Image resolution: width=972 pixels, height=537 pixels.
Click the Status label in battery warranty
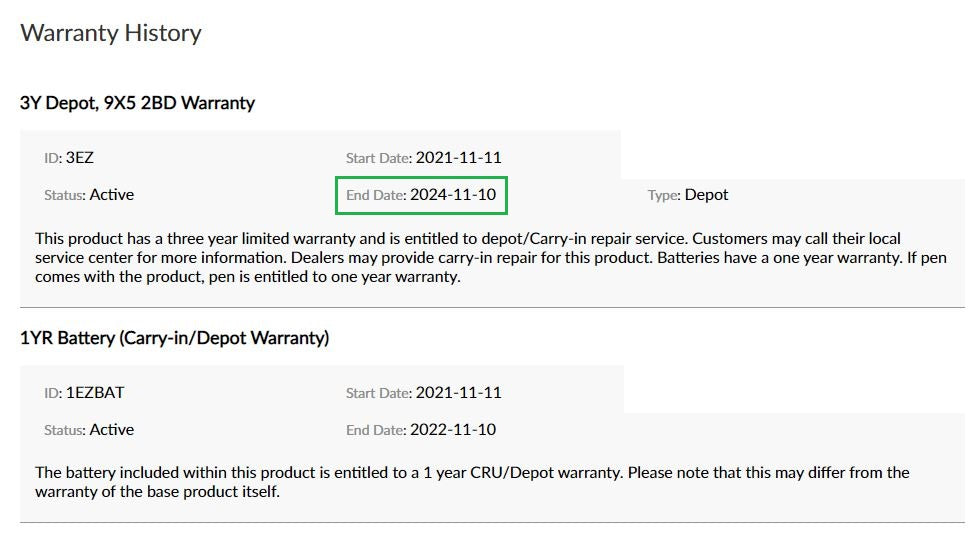click(65, 431)
